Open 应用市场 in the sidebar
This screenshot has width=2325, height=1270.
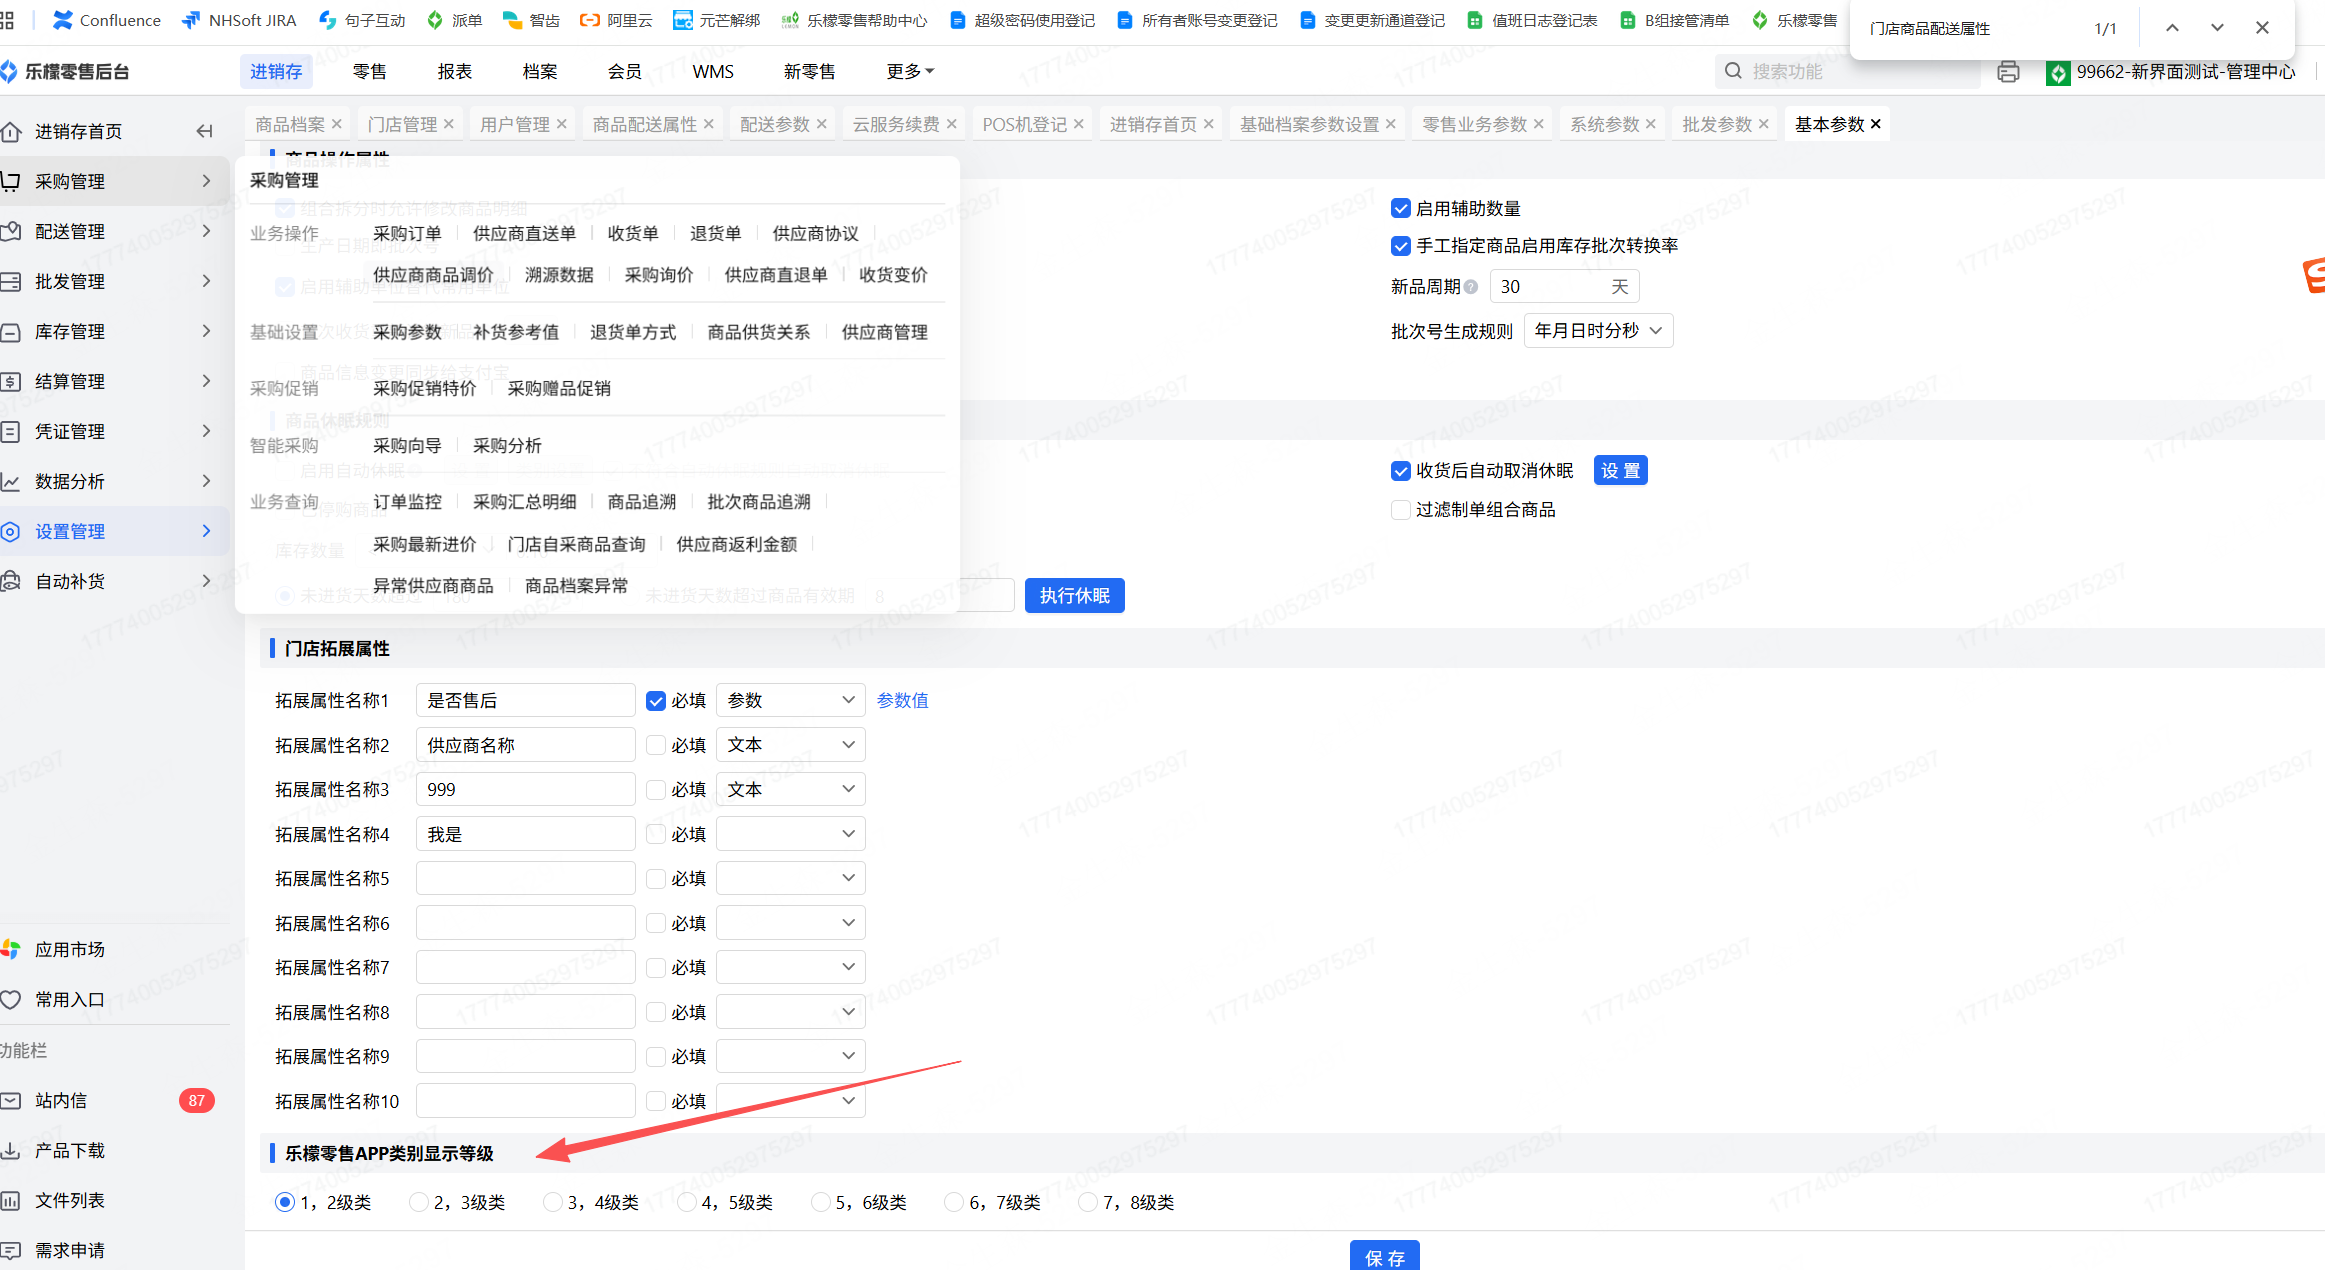(69, 949)
